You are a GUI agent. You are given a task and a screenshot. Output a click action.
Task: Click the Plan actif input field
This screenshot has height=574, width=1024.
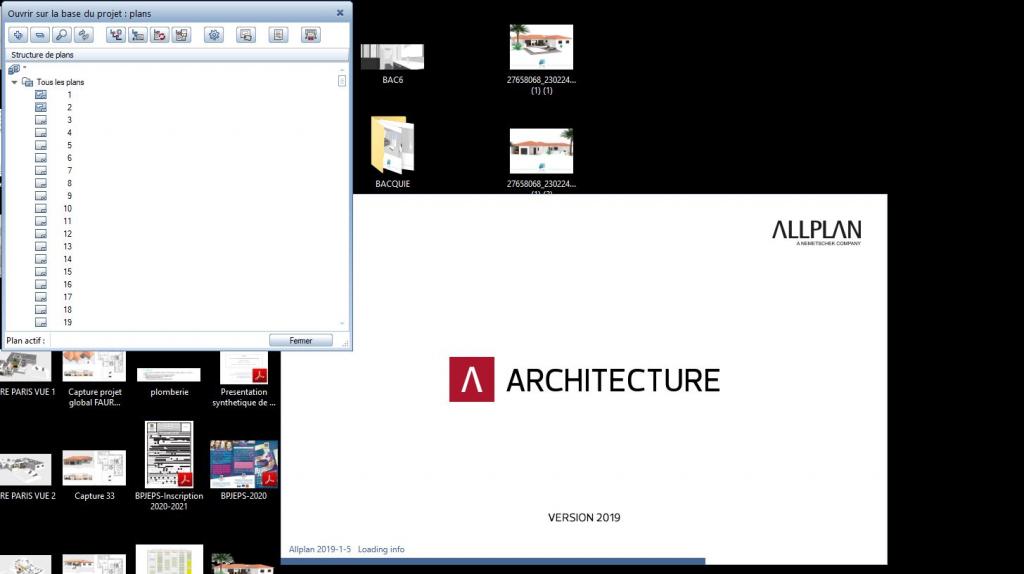[x=158, y=340]
